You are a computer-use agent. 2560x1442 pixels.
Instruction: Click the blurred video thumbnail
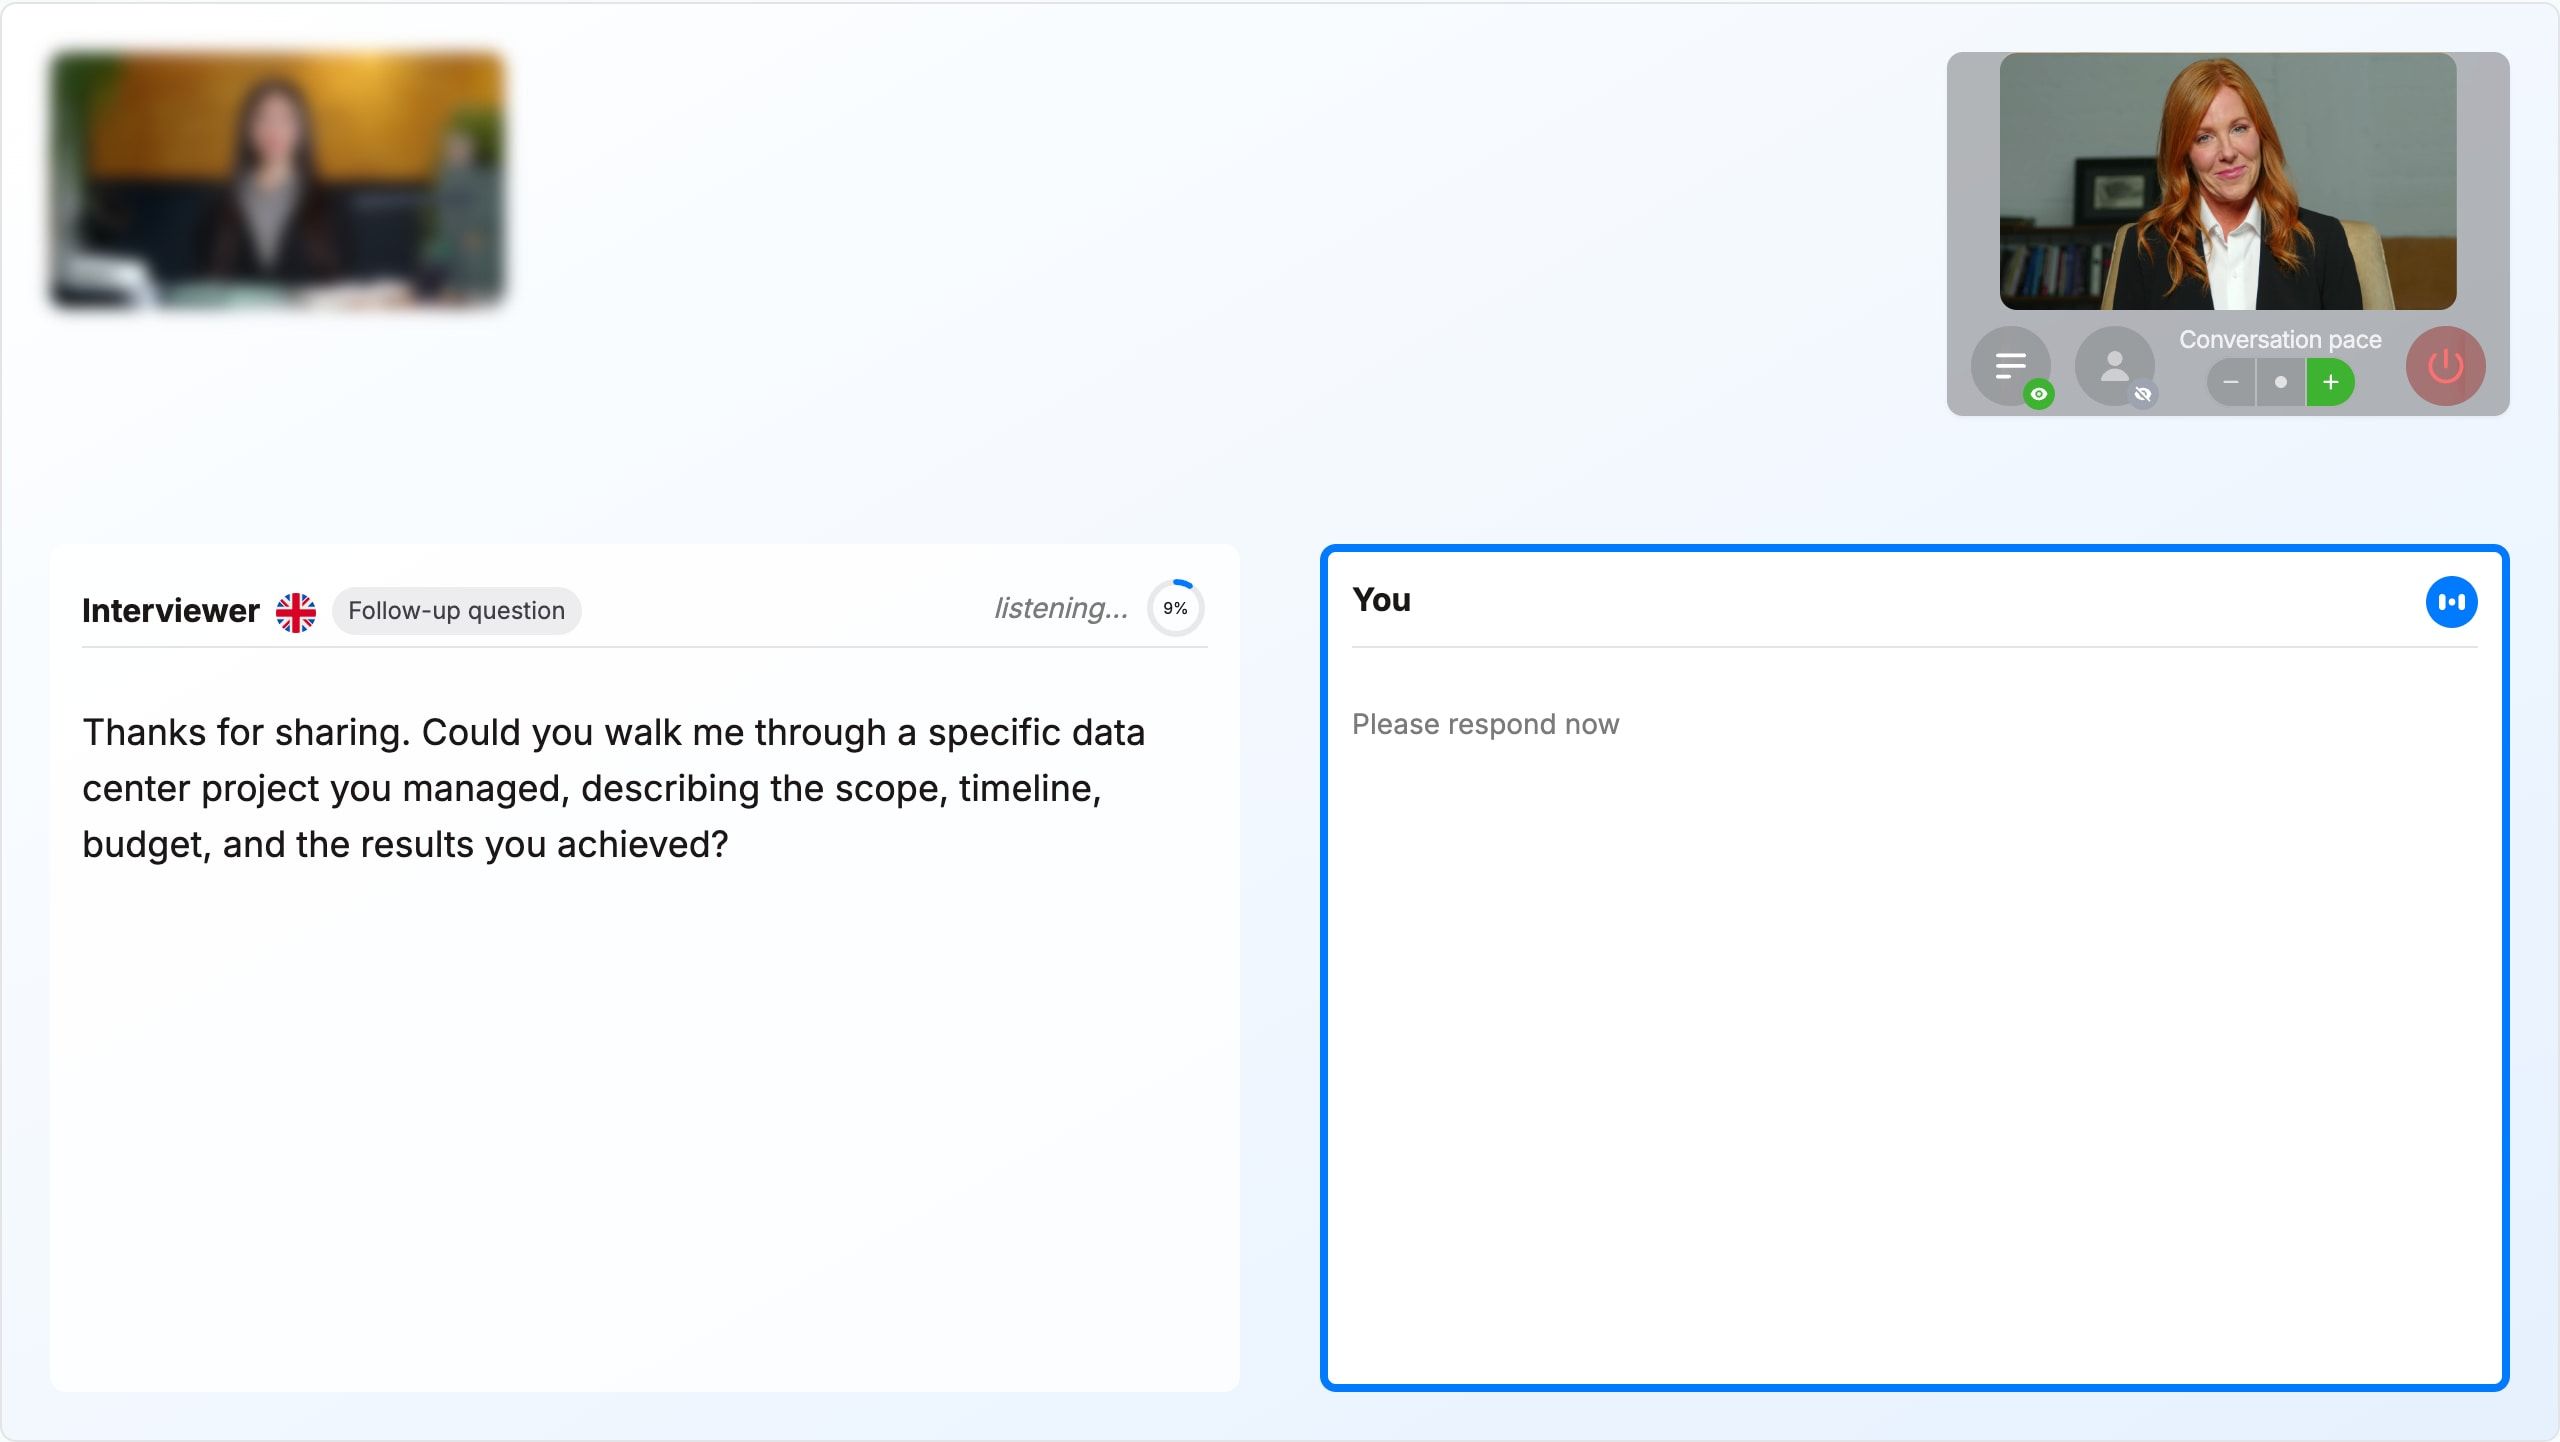click(278, 180)
